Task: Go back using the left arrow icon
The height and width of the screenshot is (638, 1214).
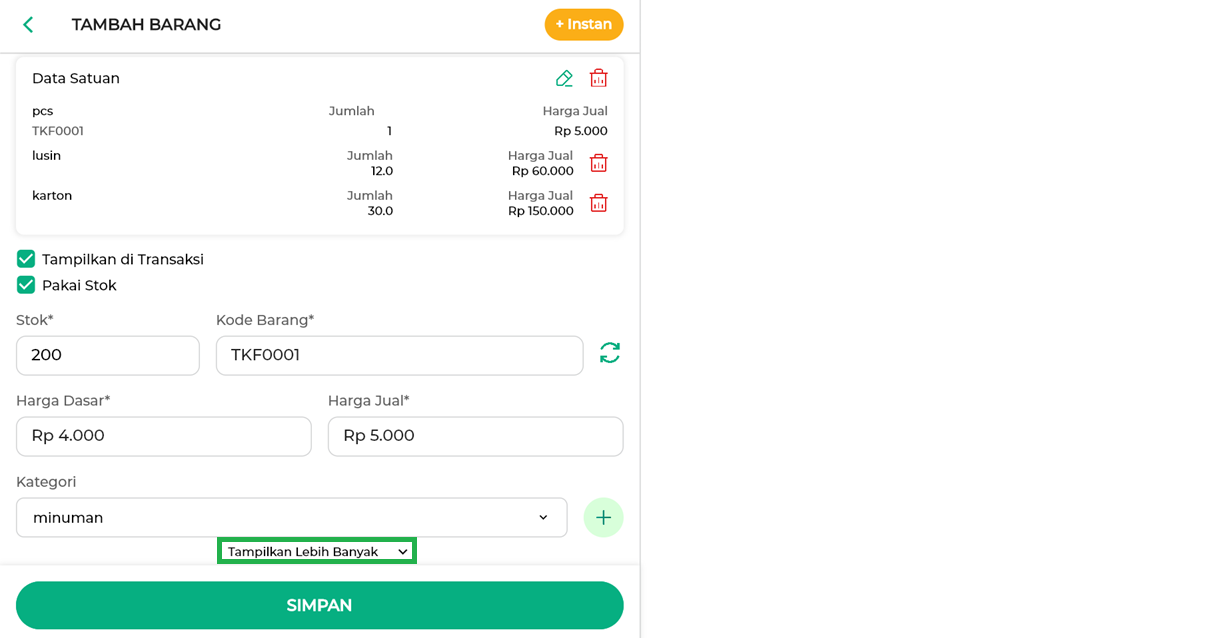Action: pyautogui.click(x=28, y=25)
